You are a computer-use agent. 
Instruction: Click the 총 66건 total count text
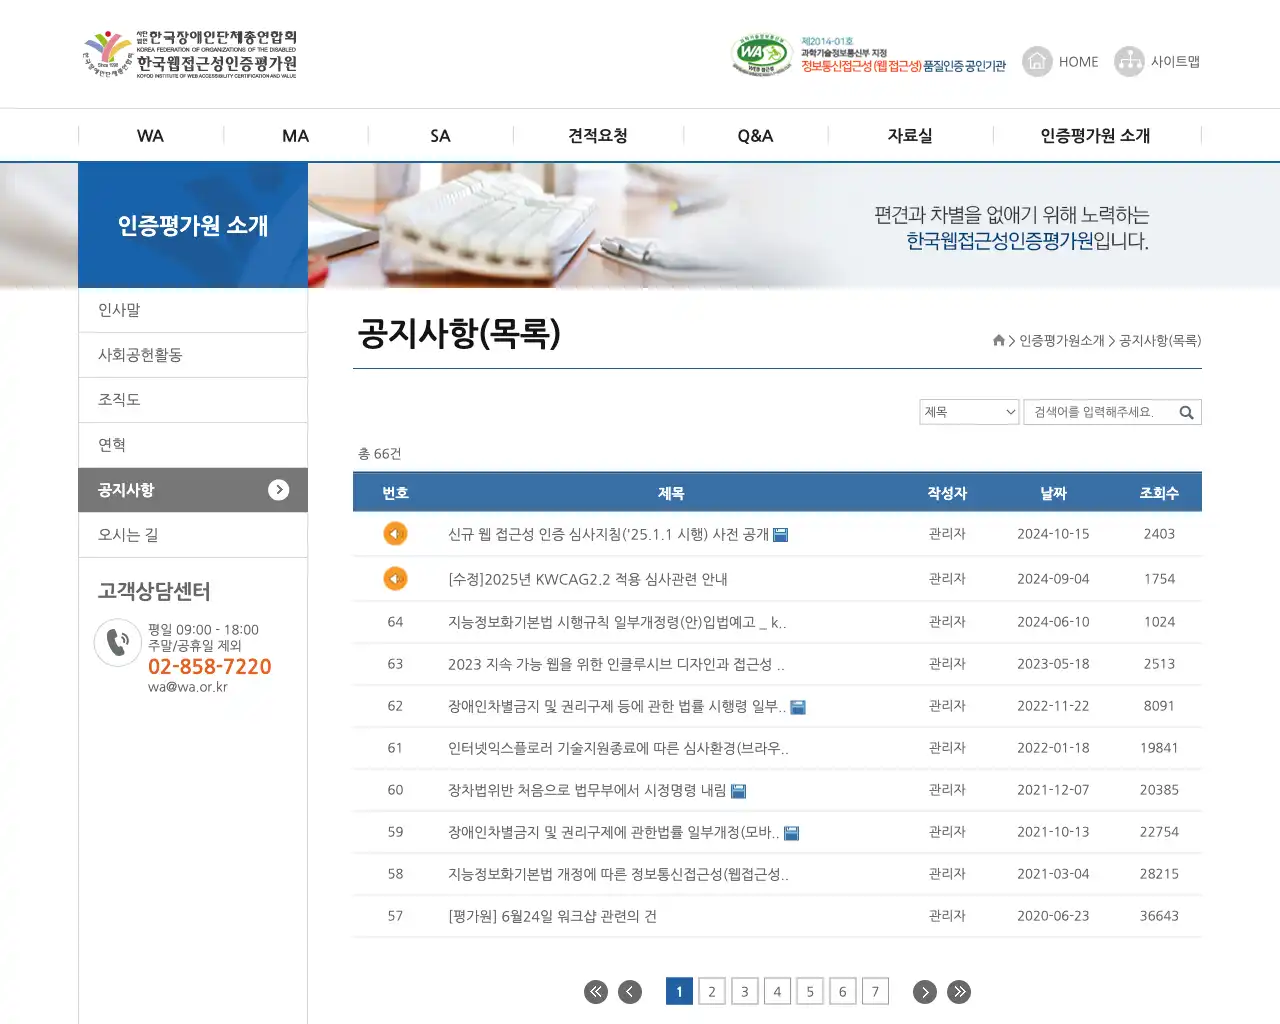click(380, 454)
